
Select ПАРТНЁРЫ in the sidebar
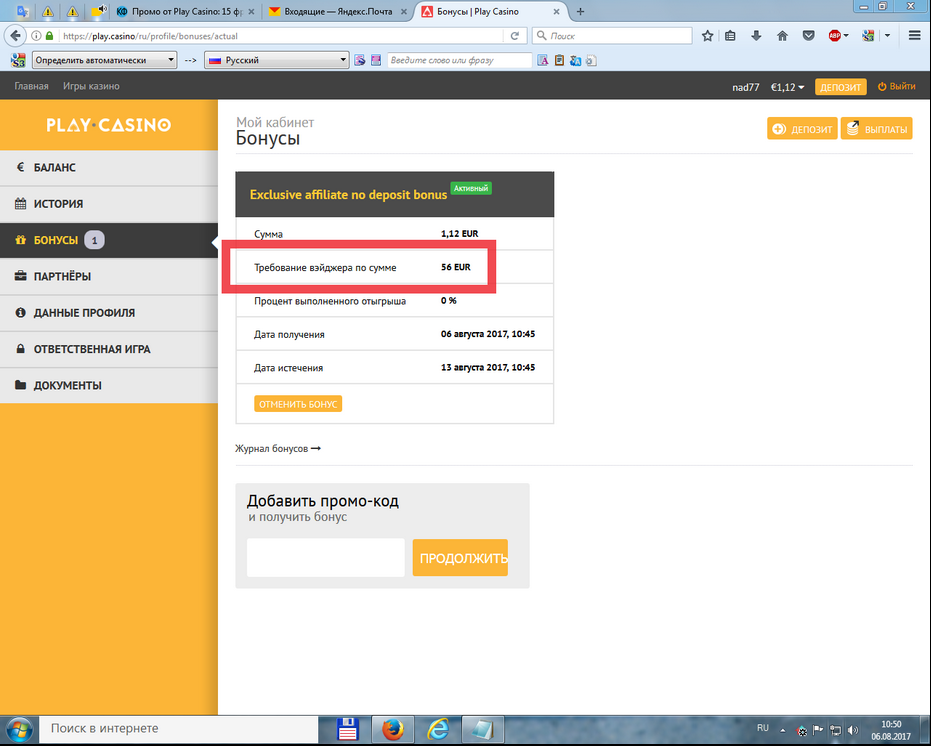[109, 276]
